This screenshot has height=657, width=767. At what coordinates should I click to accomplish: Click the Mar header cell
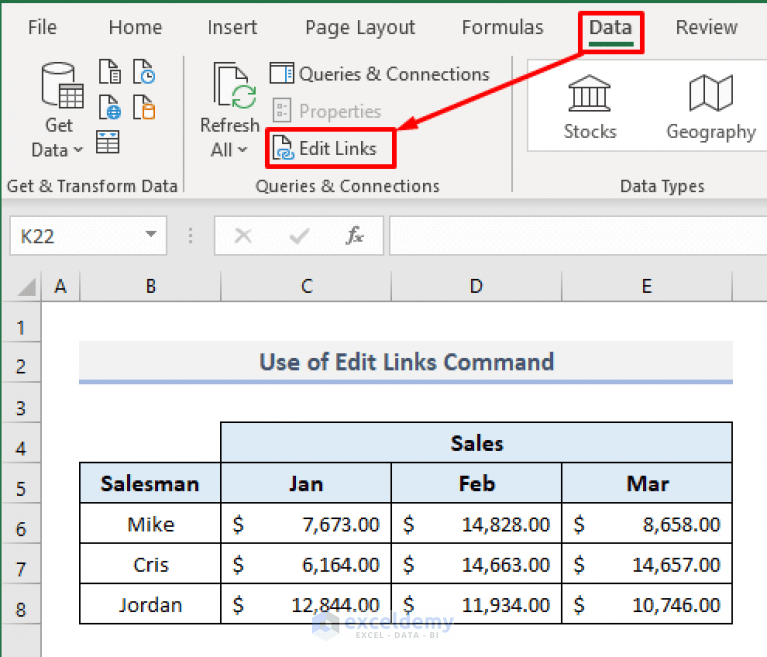(647, 483)
